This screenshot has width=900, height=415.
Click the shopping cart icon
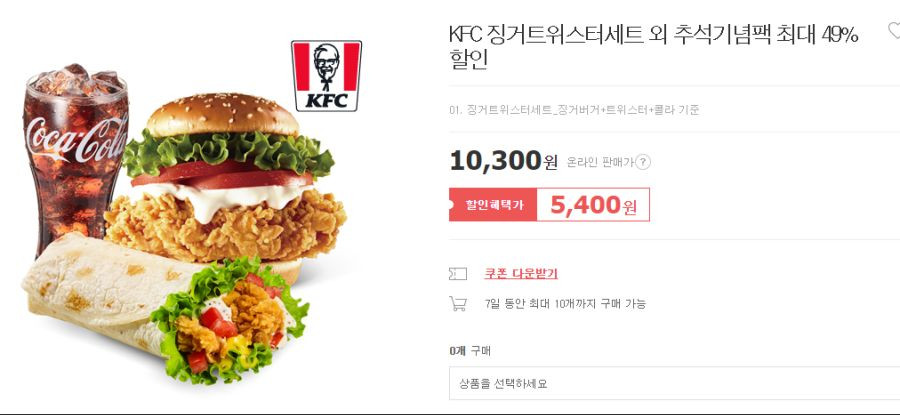coord(457,303)
